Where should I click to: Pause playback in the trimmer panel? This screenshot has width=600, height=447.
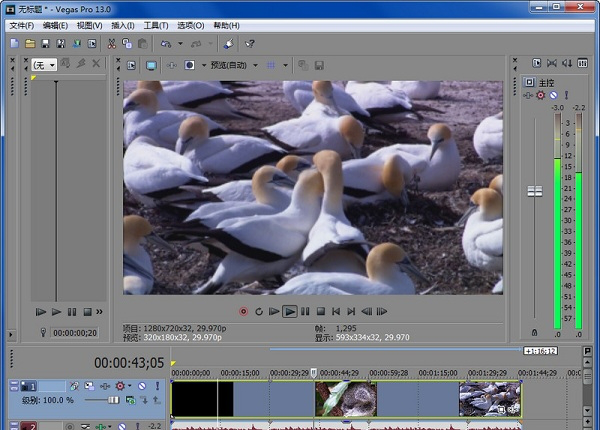[x=72, y=312]
